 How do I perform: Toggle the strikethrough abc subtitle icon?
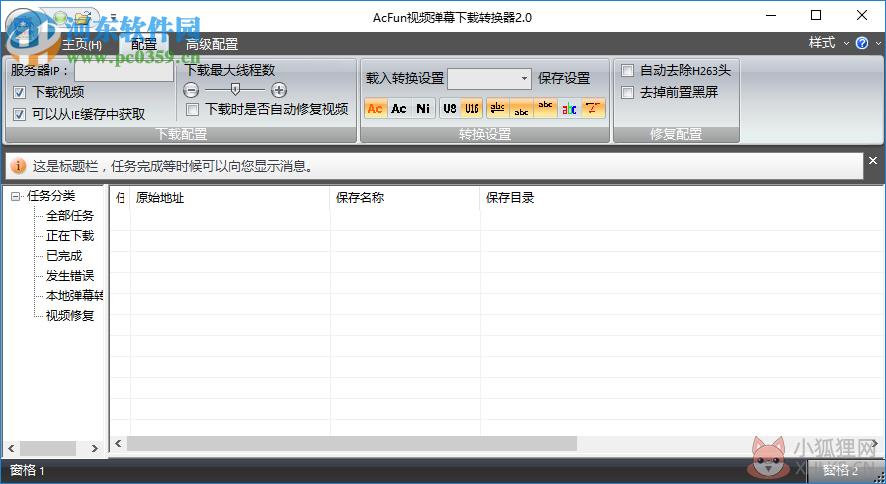(498, 108)
